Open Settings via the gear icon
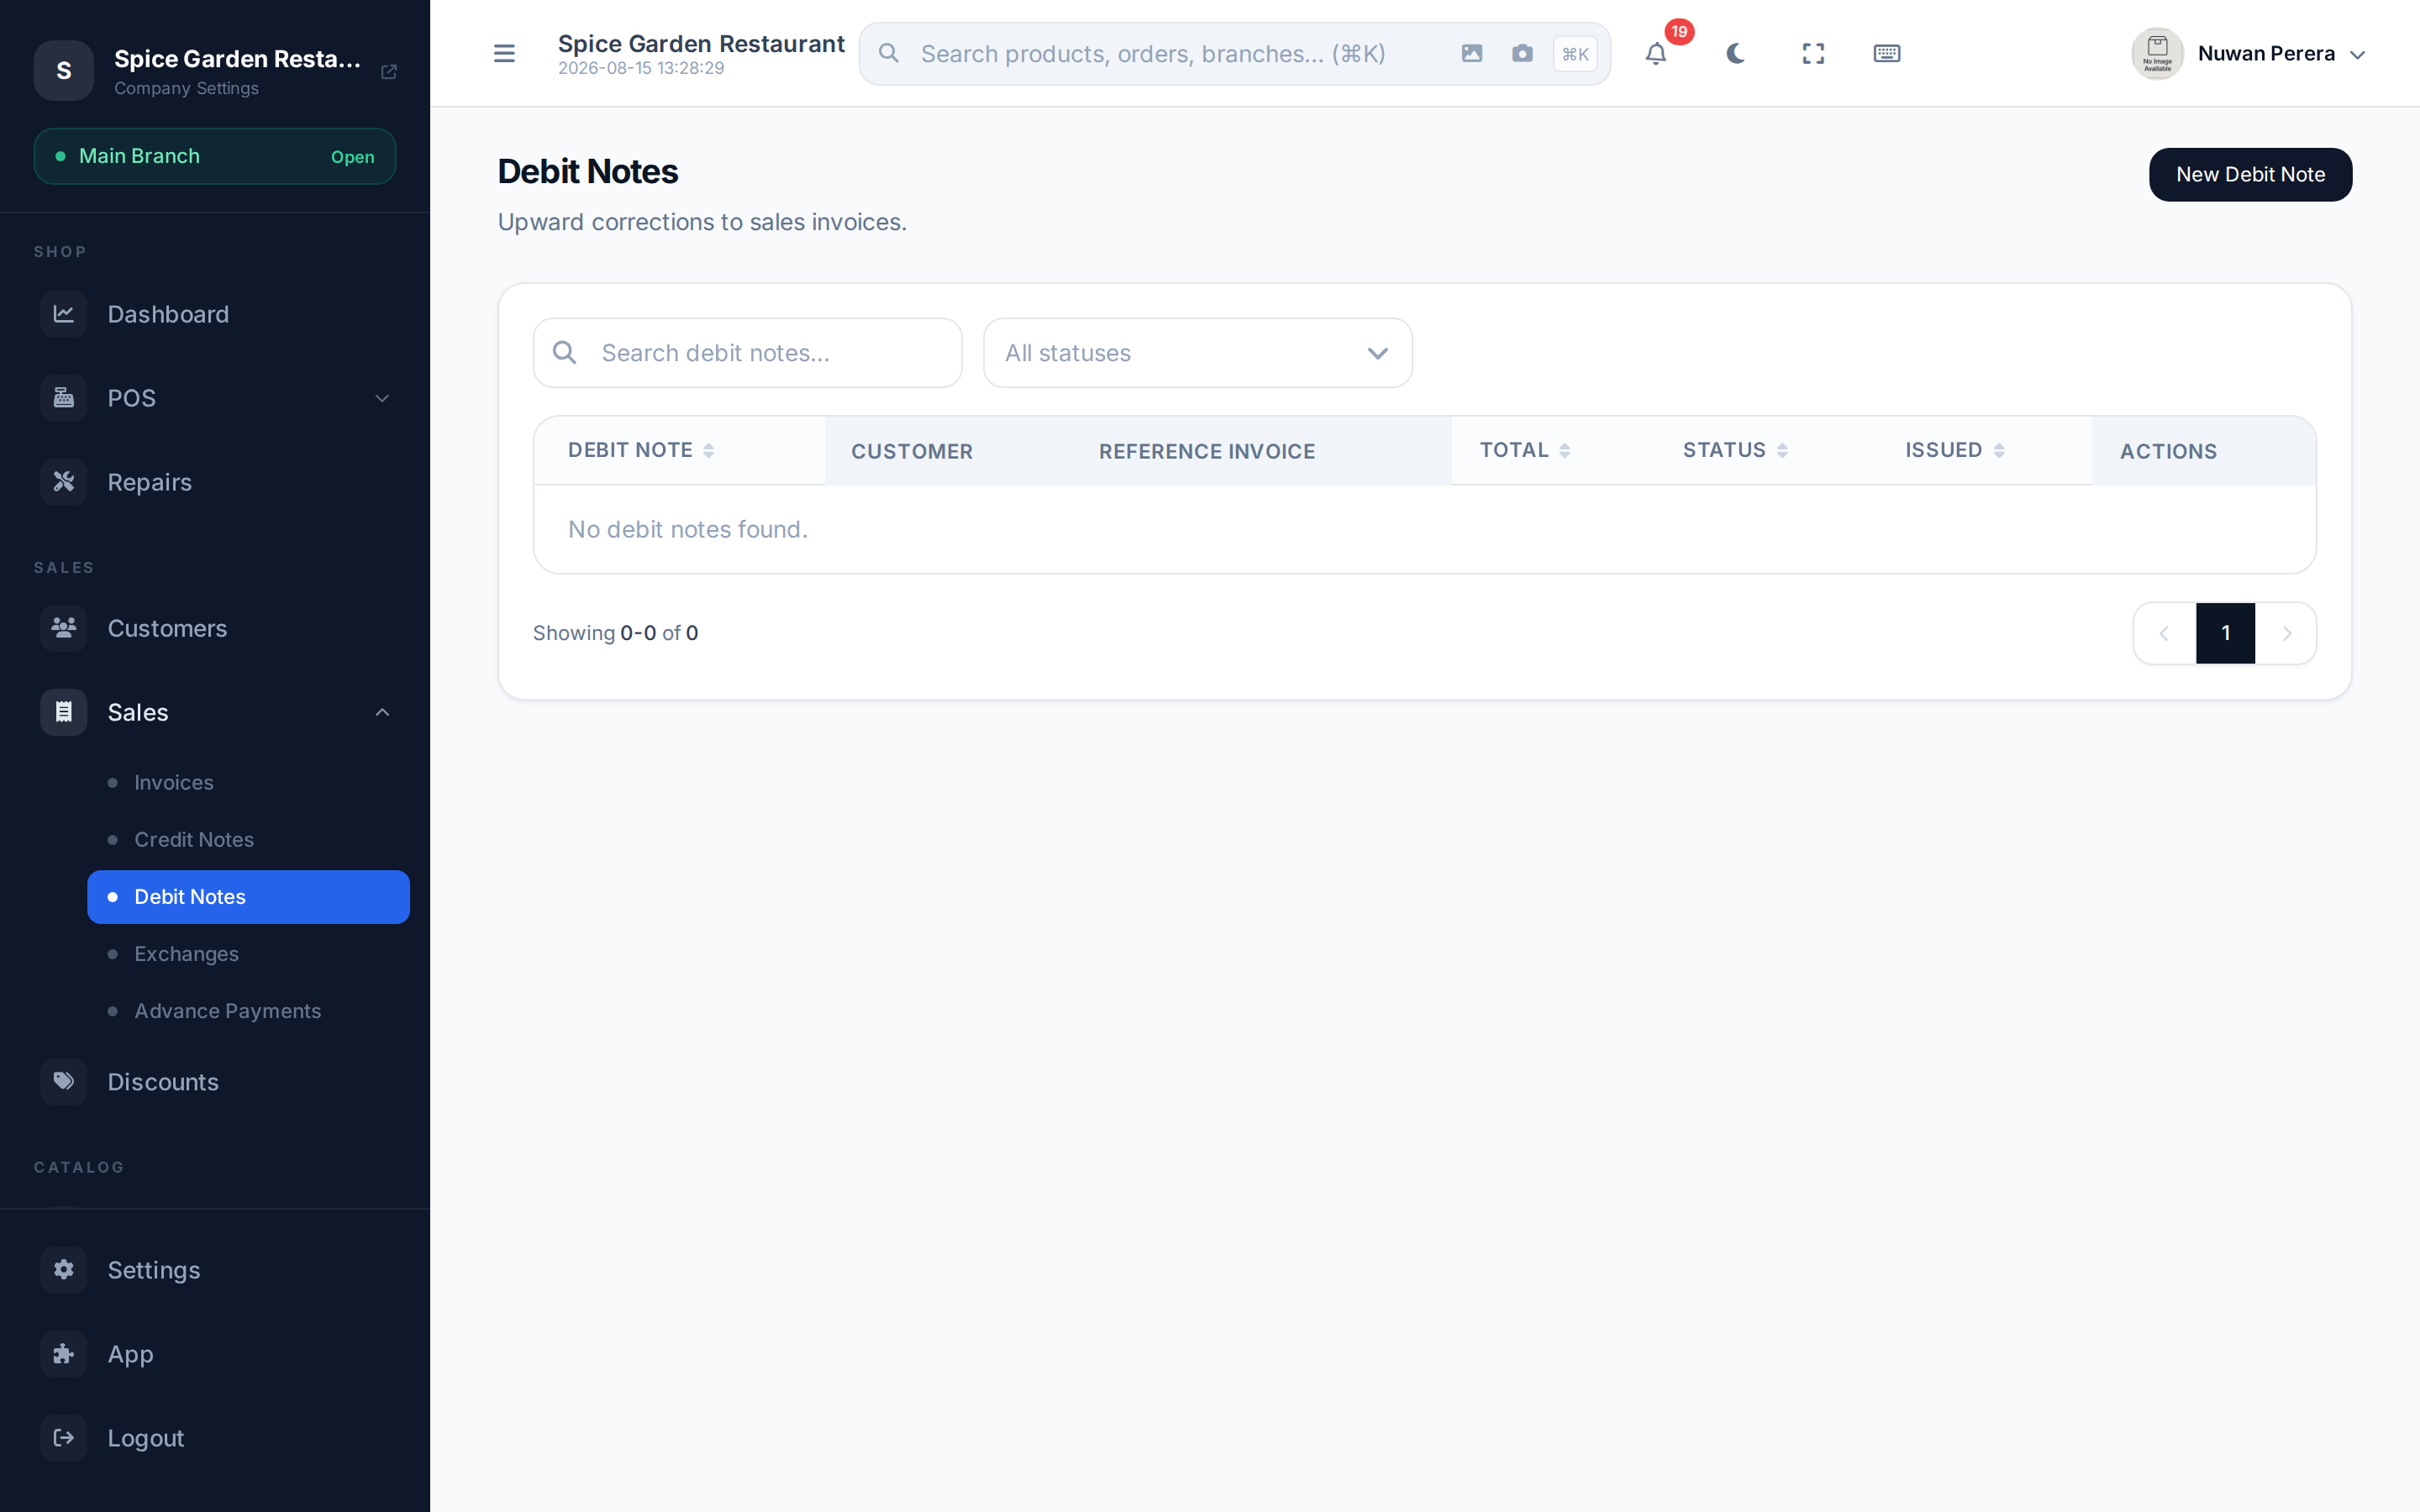This screenshot has width=2420, height=1512. (64, 1270)
